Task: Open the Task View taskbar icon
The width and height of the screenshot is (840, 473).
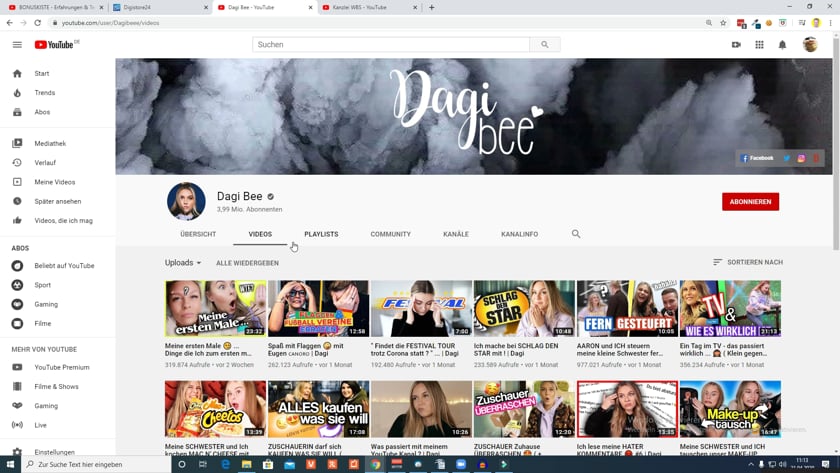Action: pos(202,464)
